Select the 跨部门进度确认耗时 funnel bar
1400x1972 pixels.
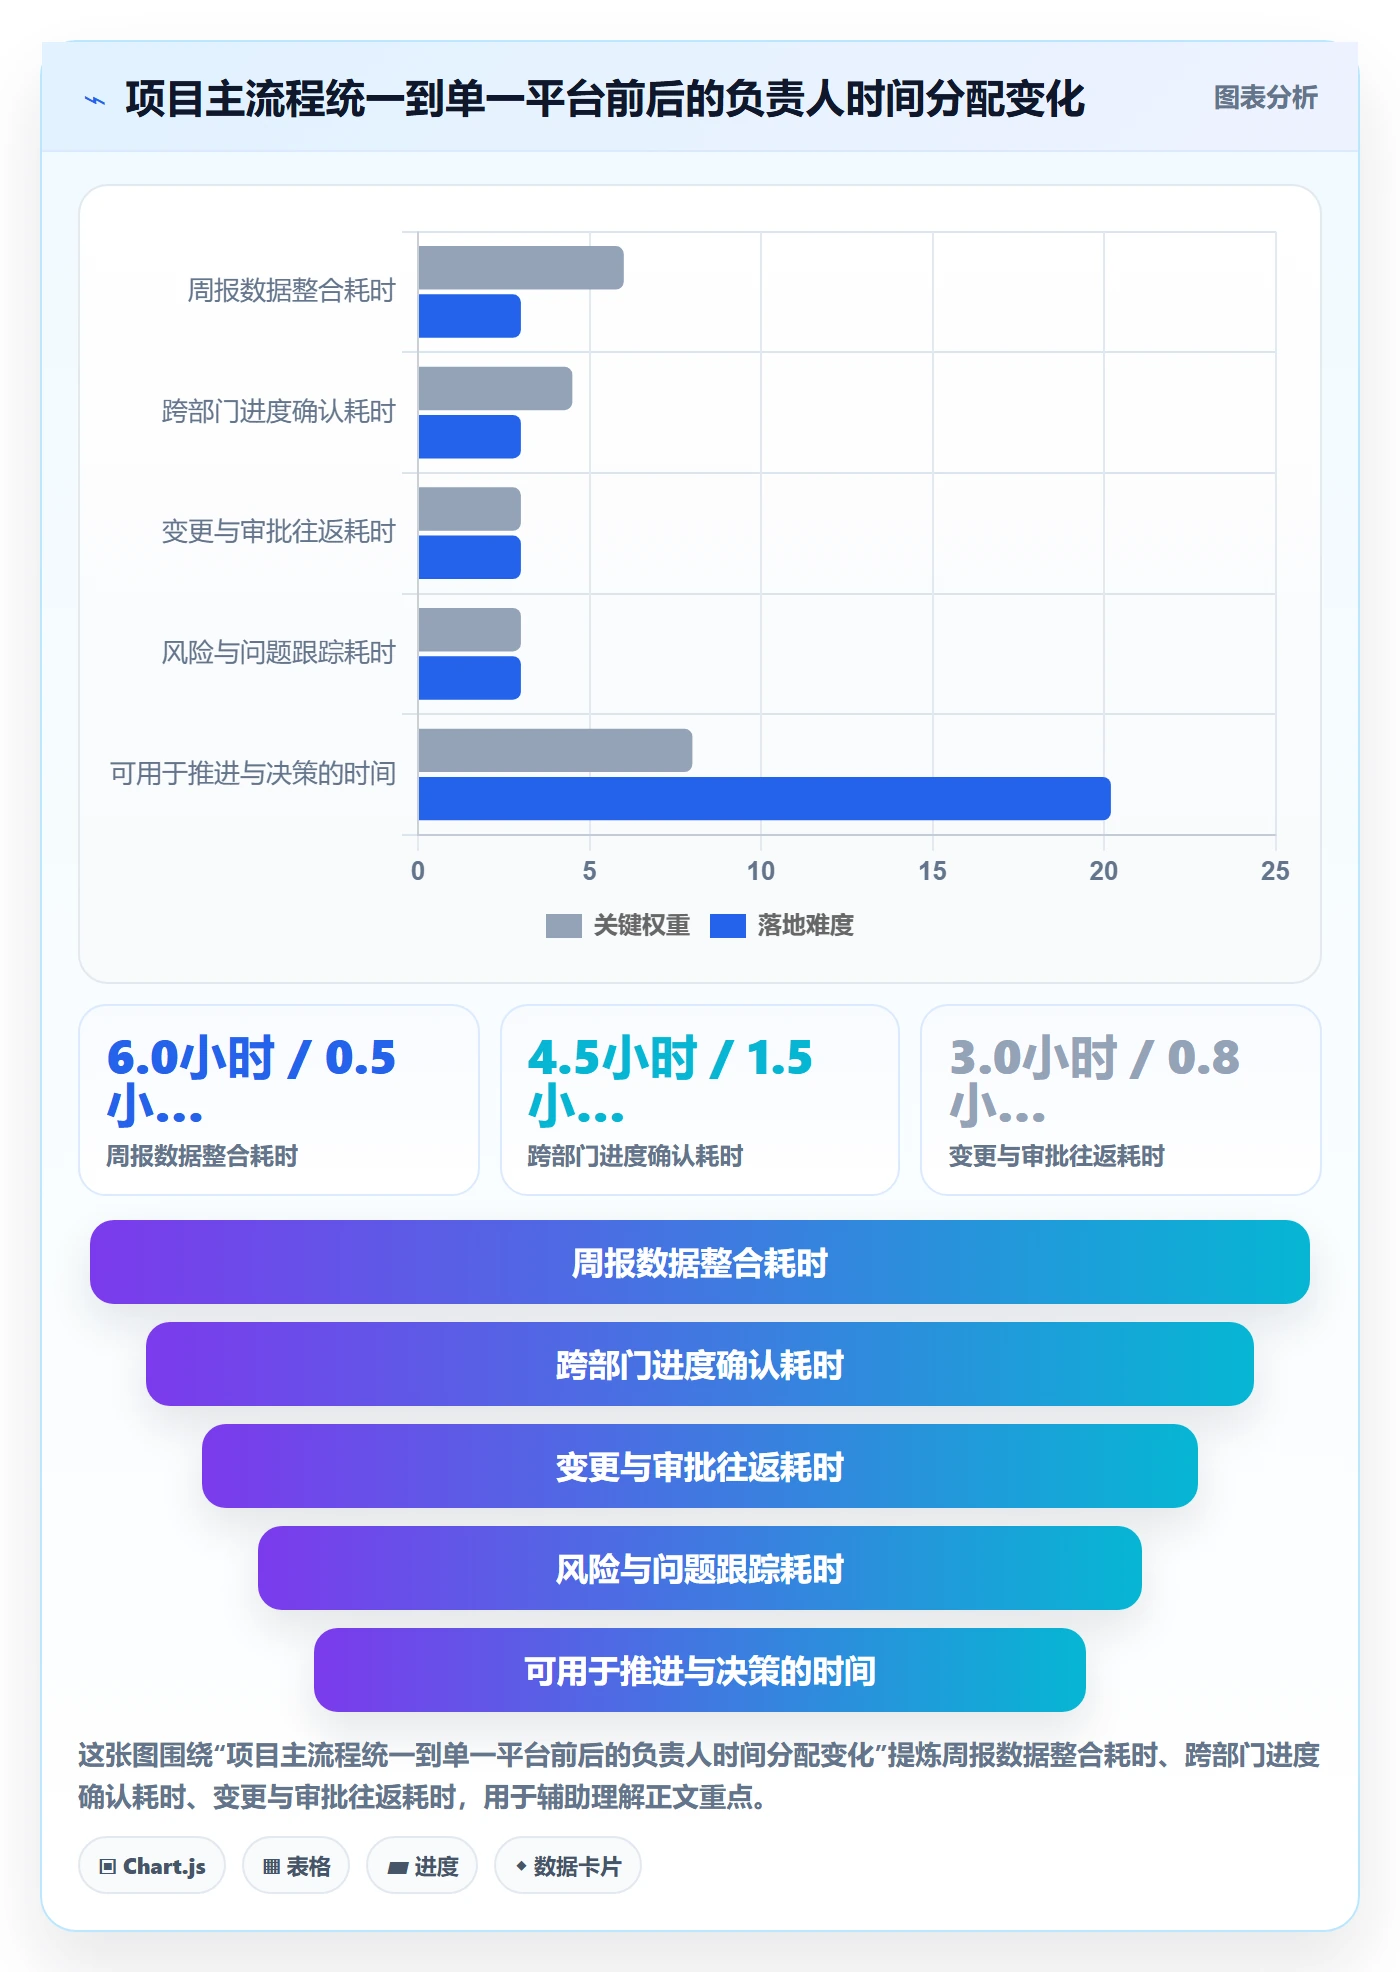(700, 1364)
